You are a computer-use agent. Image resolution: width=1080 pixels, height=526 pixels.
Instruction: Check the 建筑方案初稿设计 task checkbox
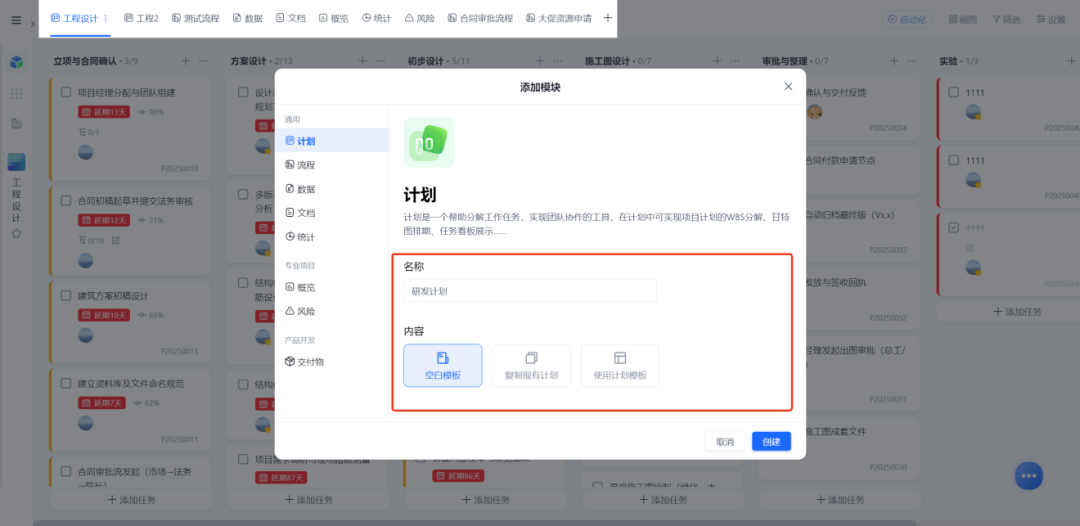click(66, 296)
